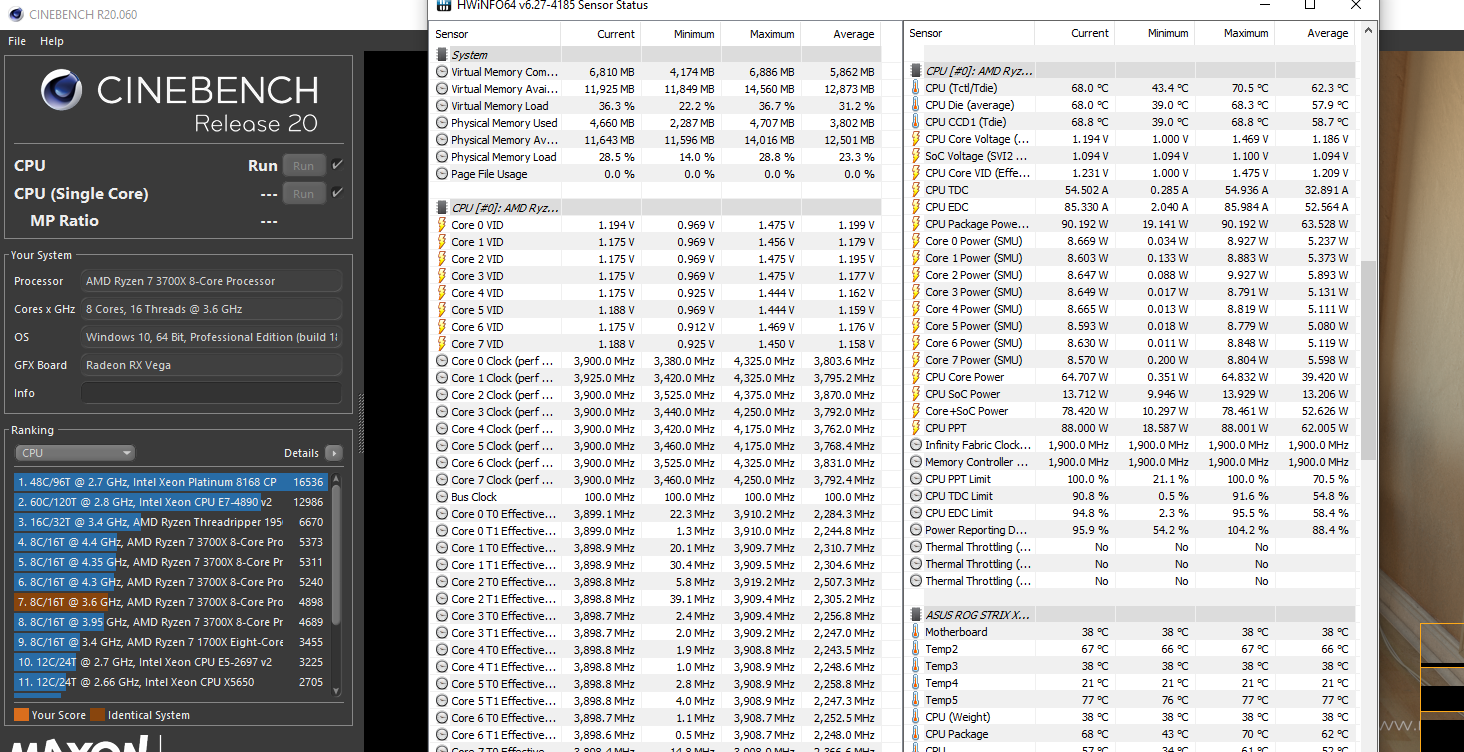Image resolution: width=1464 pixels, height=752 pixels.
Task: Click the Physical Memory Used row icon
Action: [x=442, y=123]
